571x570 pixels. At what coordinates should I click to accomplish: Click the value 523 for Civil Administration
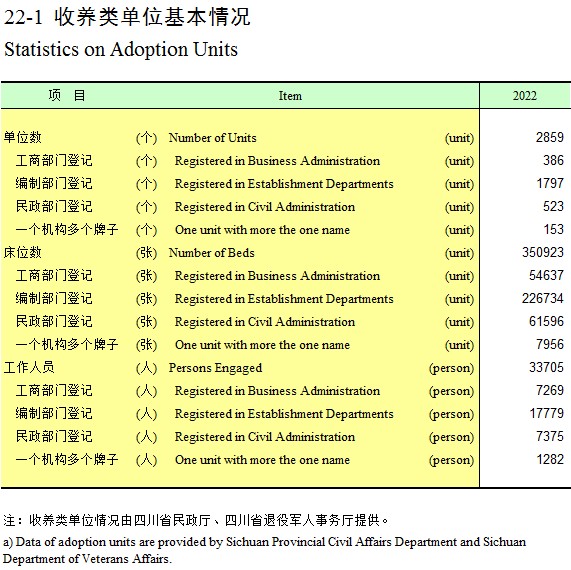(554, 206)
